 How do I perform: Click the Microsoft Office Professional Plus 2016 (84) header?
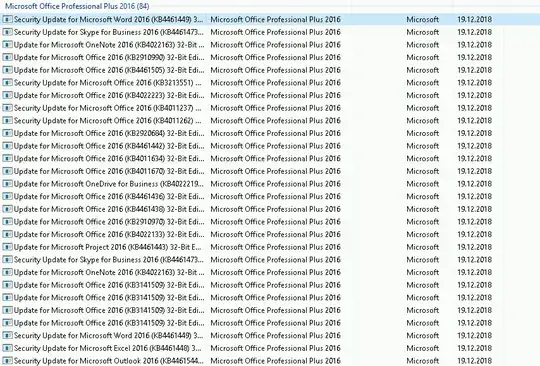[77, 6]
